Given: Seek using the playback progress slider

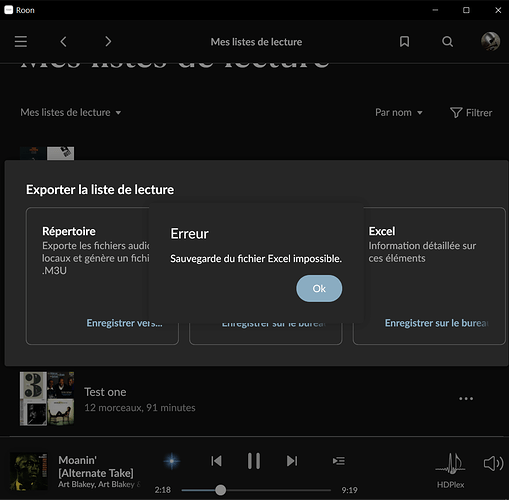Looking at the screenshot, I should 256,490.
